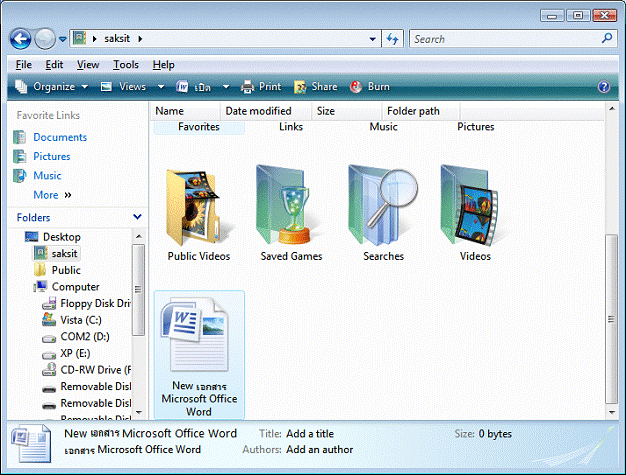Screen dimensions: 626x475
Task: Open Music in Favorite Links
Action: pyautogui.click(x=47, y=176)
